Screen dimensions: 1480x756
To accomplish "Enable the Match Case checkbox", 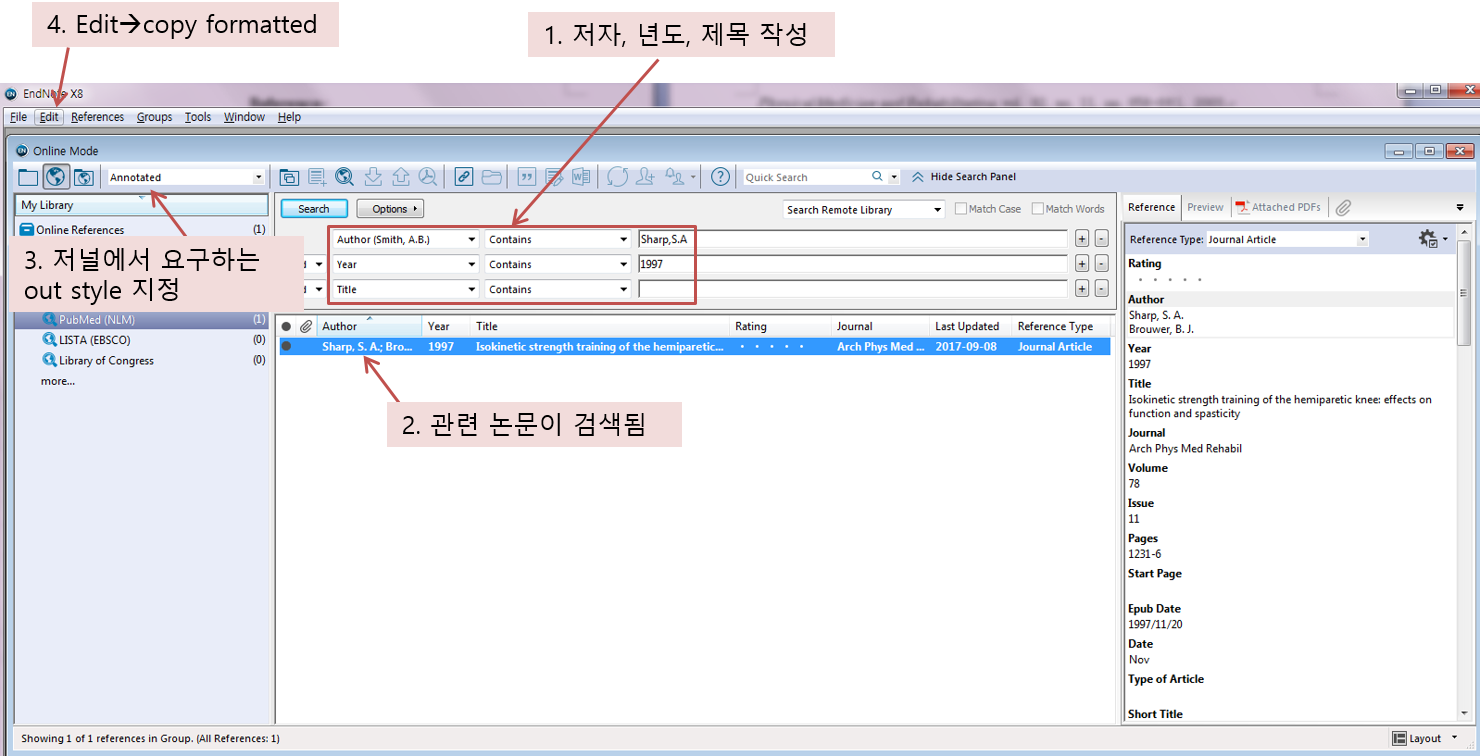I will (x=961, y=209).
